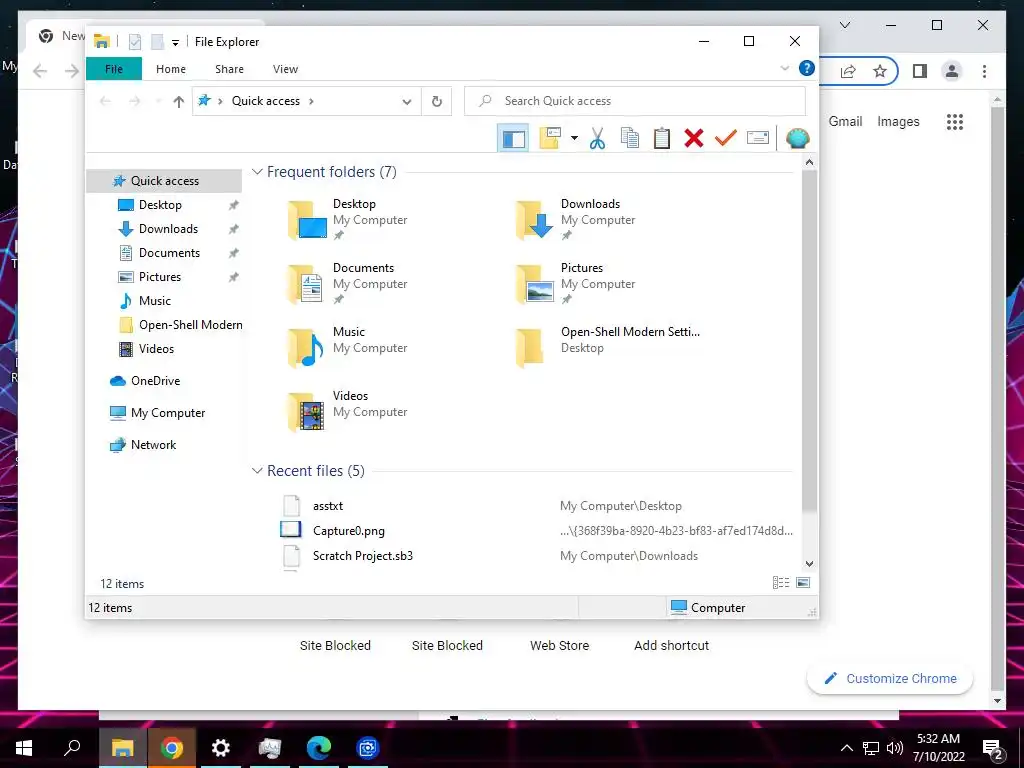
Task: Select Quick access in navigation pane
Action: pyautogui.click(x=164, y=181)
